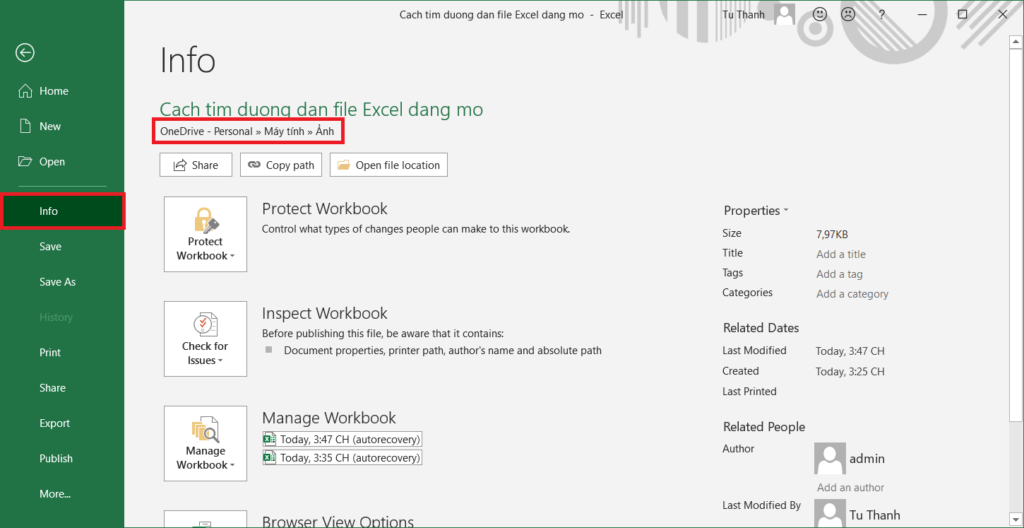The image size is (1024, 528).
Task: Click the back arrow to return to workbook
Action: pyautogui.click(x=25, y=53)
